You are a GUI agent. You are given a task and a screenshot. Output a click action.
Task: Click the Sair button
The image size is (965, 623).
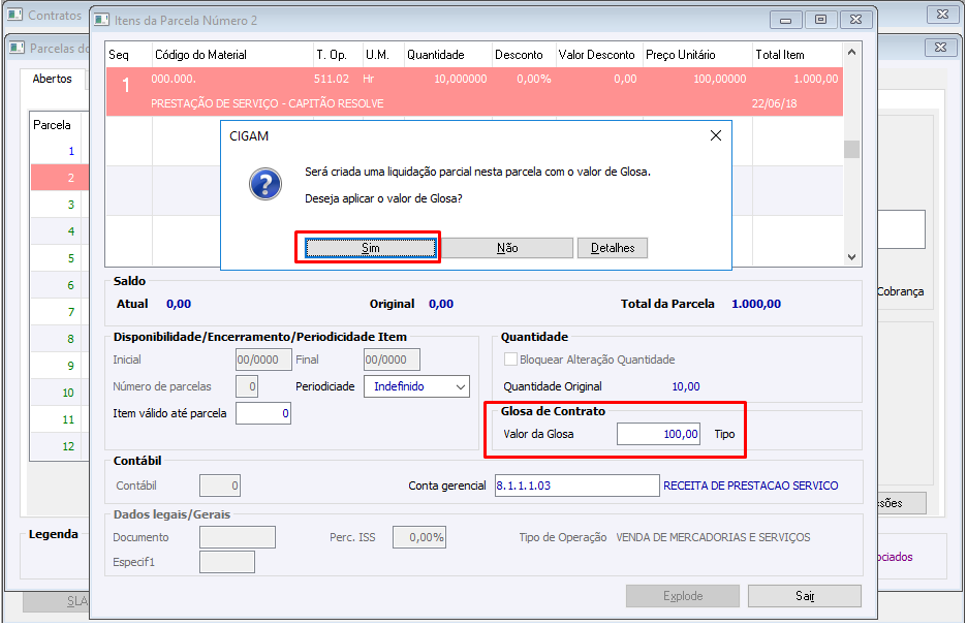[804, 596]
